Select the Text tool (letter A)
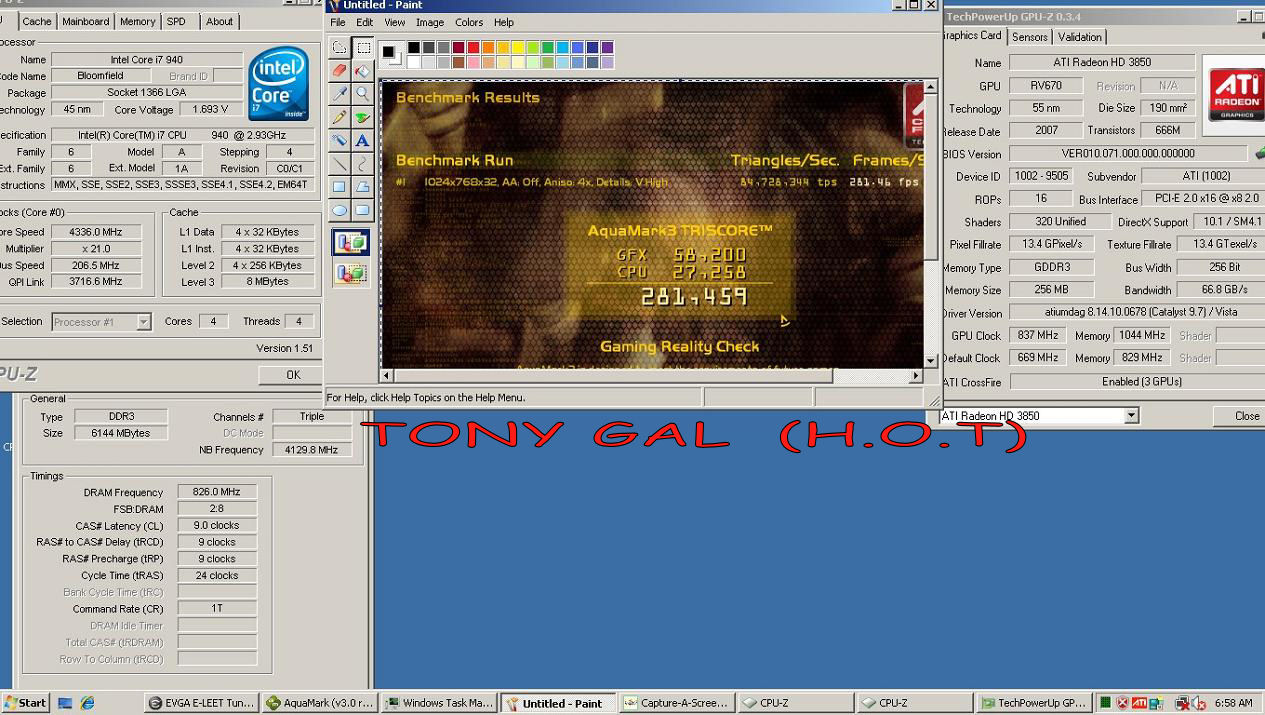The height and width of the screenshot is (715, 1265). tap(362, 140)
